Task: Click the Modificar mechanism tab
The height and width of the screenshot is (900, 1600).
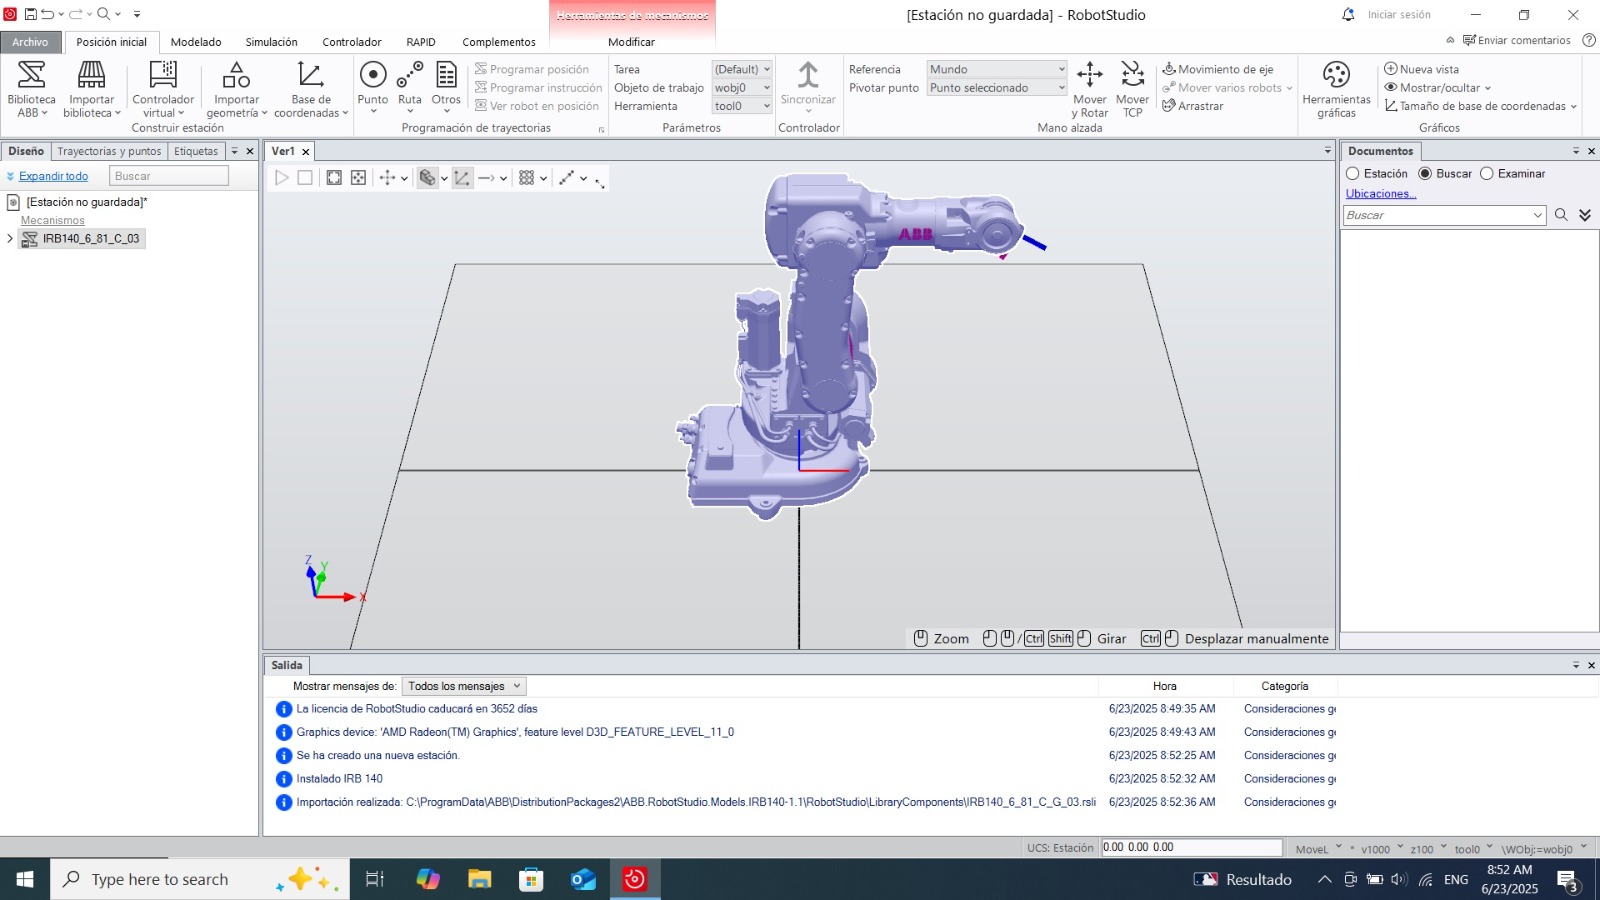Action: tap(631, 42)
